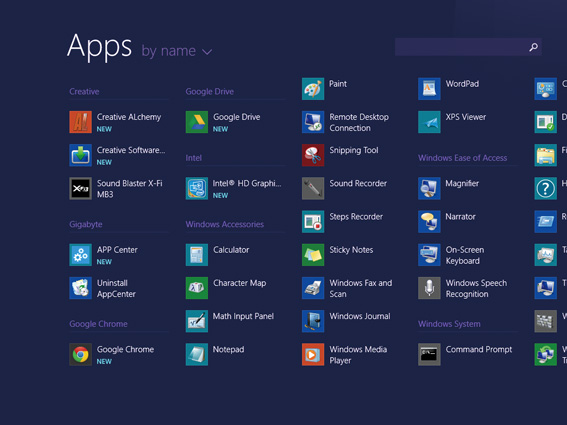Launch Windows Speech Recognition microphone icon
Image resolution: width=567 pixels, height=425 pixels.
point(429,288)
